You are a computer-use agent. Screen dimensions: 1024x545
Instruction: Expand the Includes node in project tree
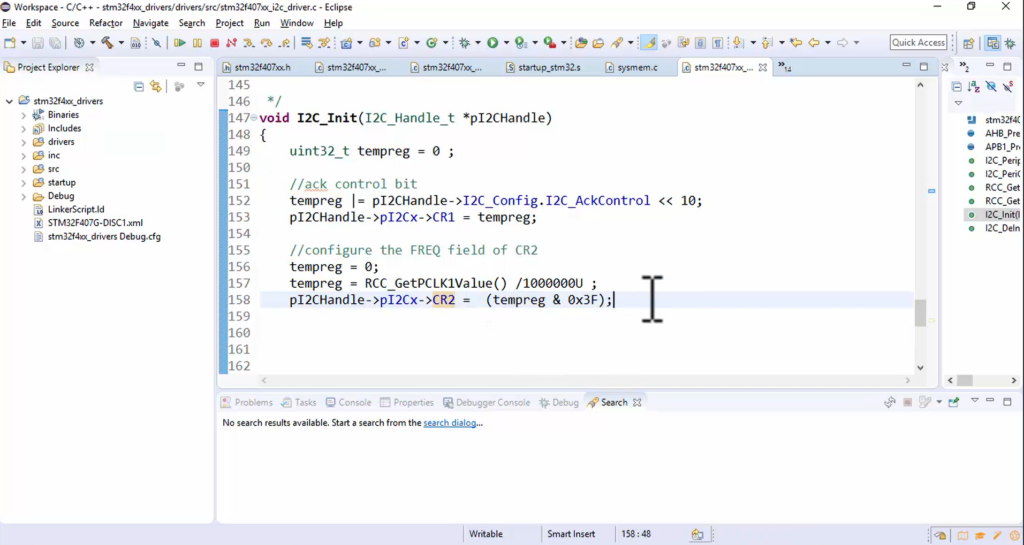(x=24, y=128)
